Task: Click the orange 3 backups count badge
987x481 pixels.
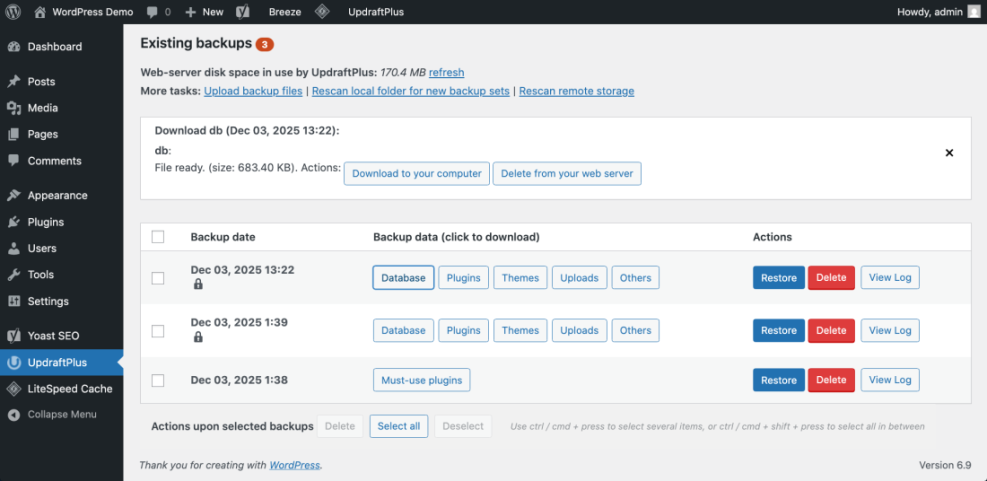Action: click(264, 44)
